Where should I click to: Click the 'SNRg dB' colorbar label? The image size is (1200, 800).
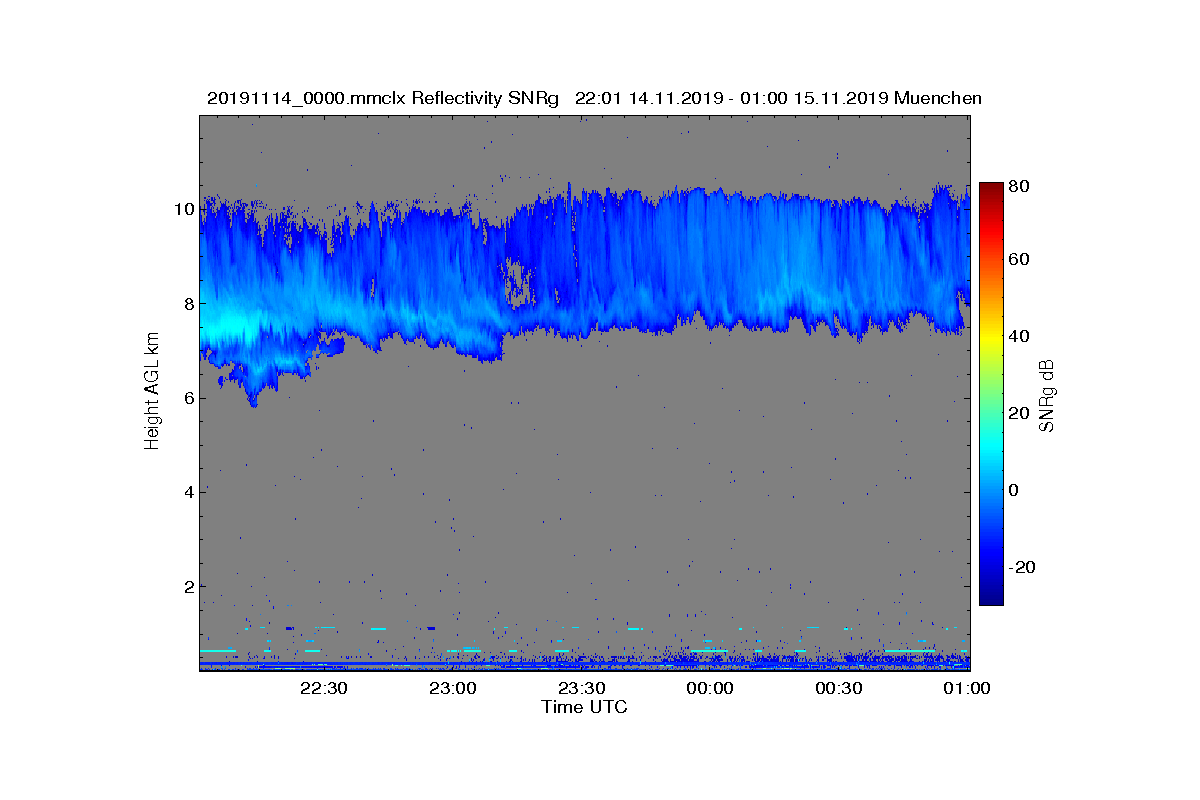pos(1046,396)
